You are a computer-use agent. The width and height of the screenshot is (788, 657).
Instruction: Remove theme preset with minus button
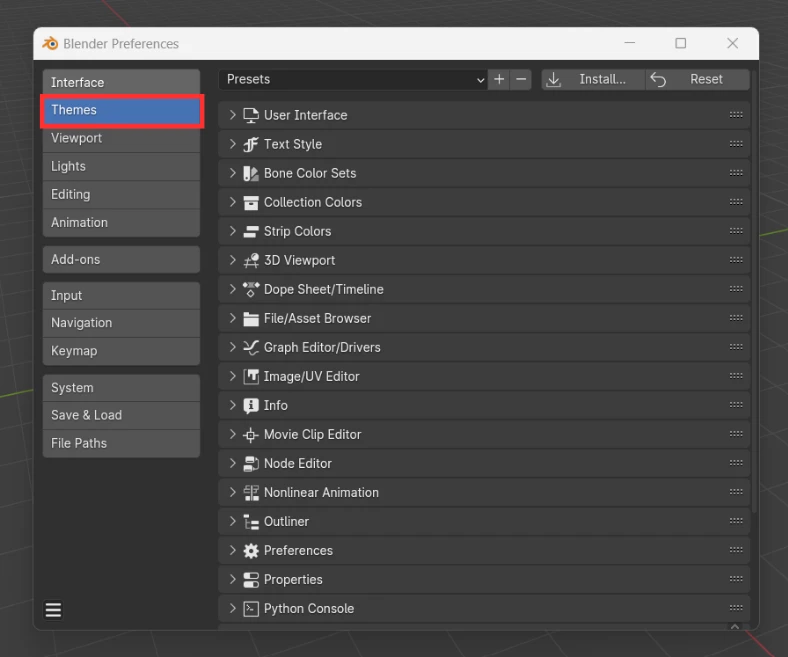[x=521, y=79]
